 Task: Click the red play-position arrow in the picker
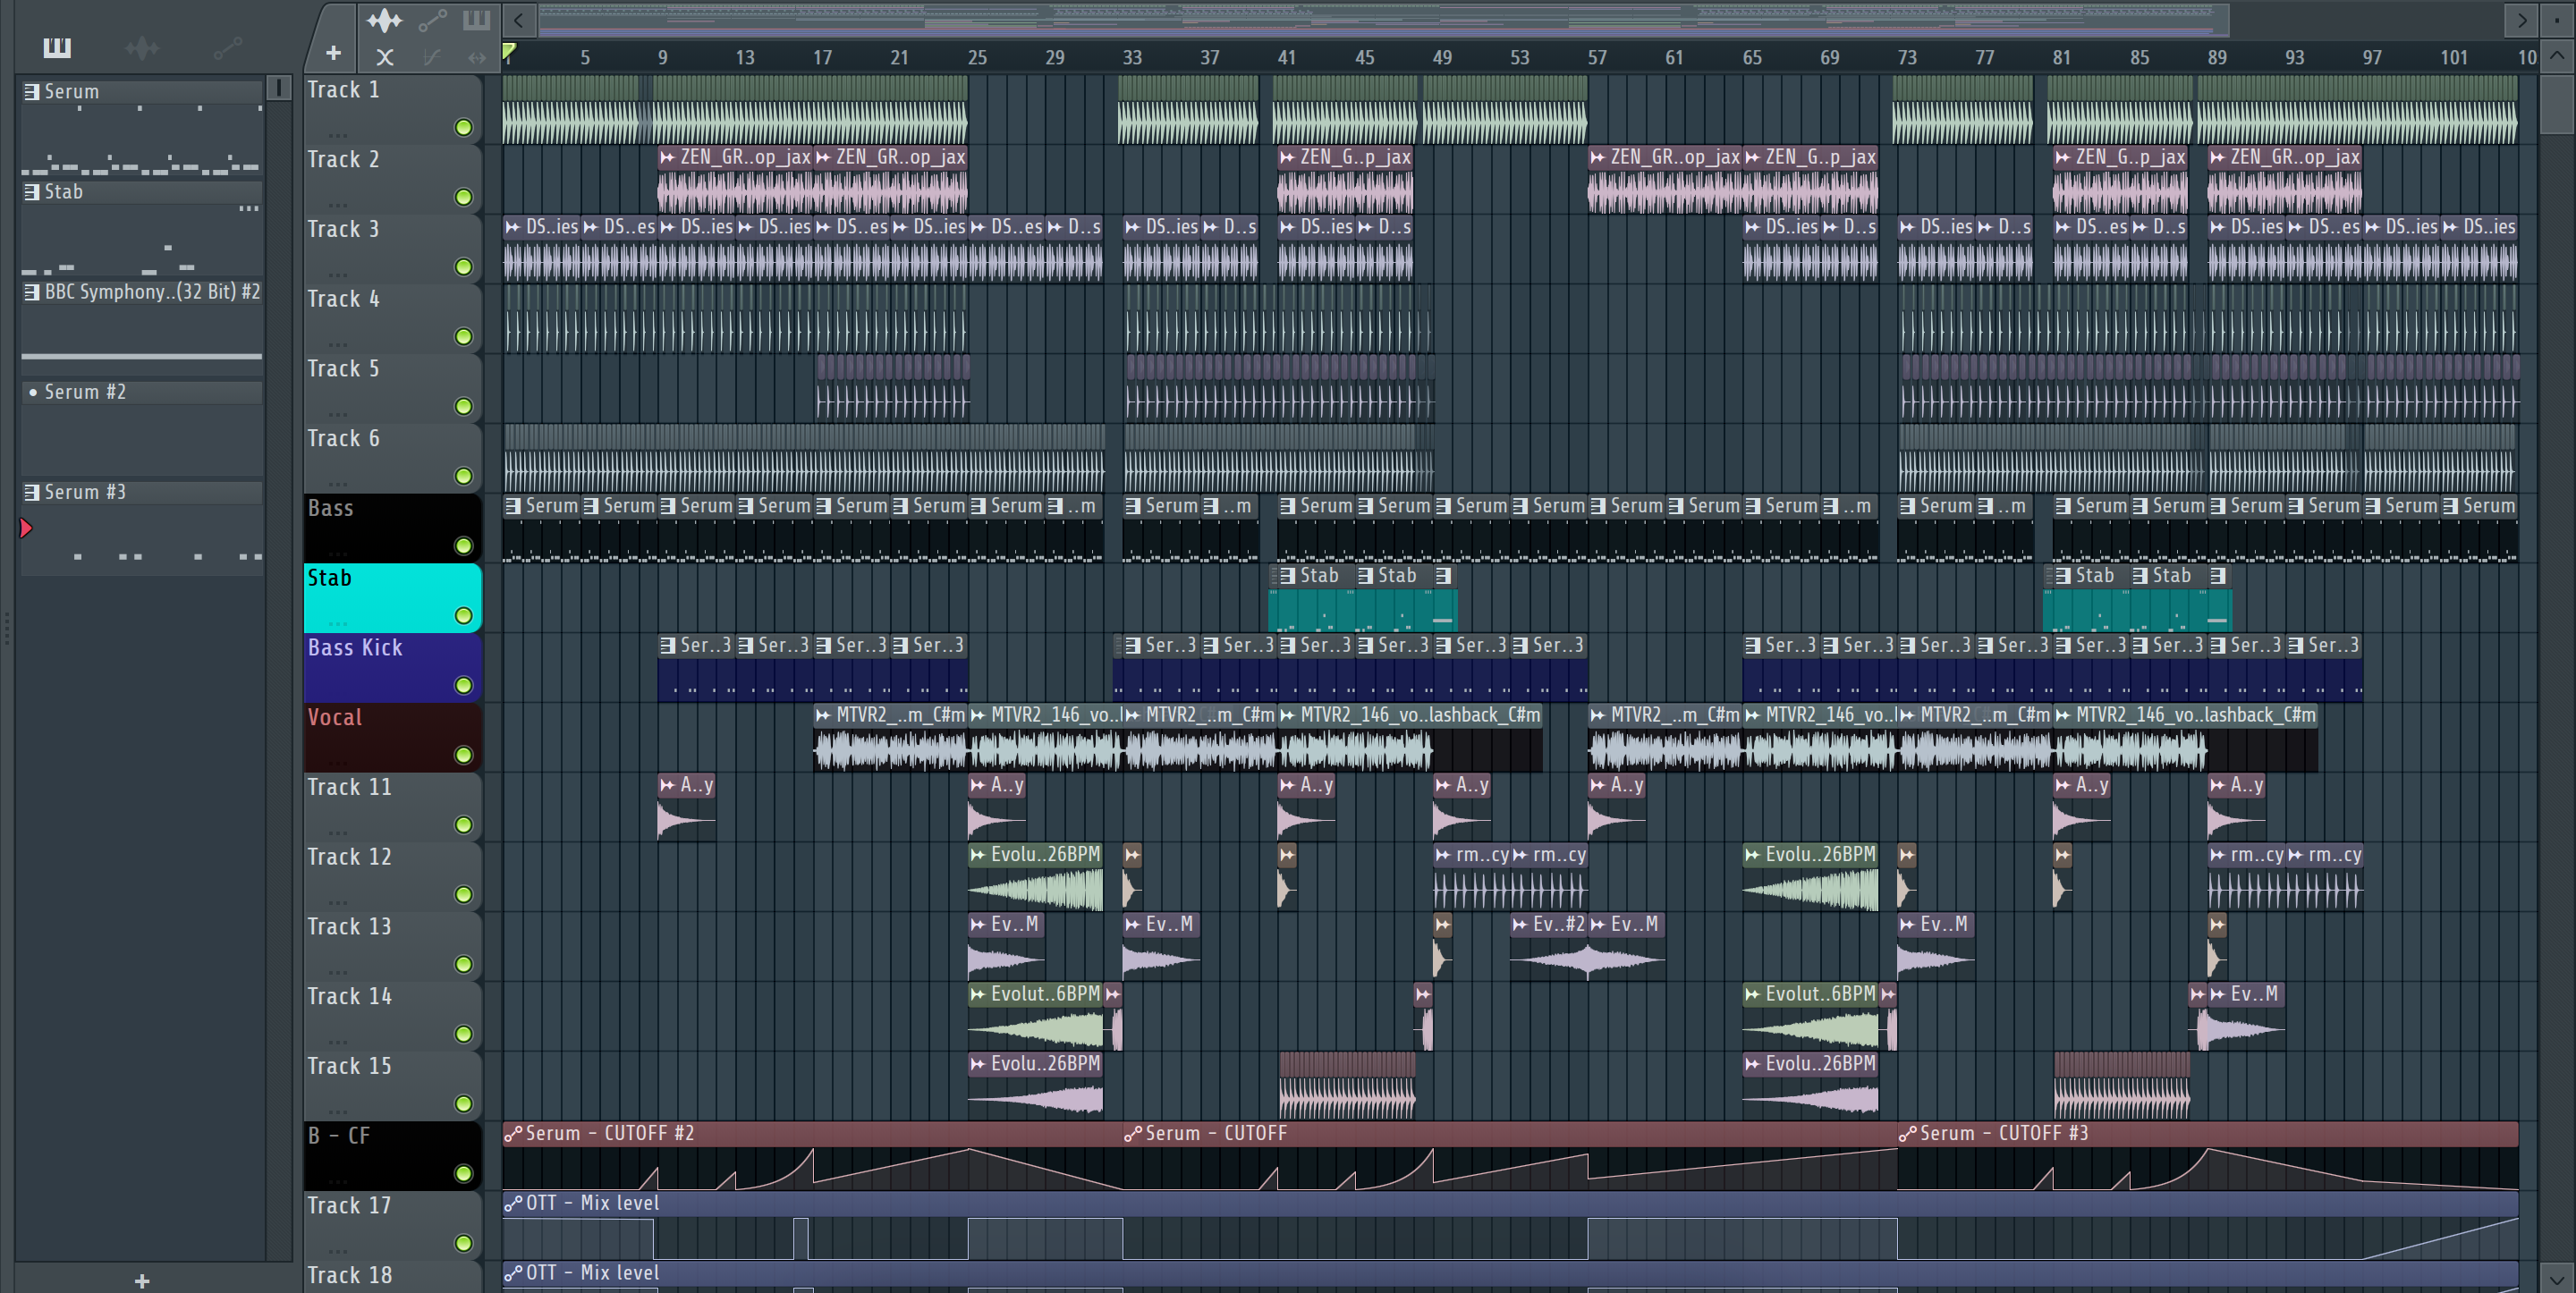(26, 527)
